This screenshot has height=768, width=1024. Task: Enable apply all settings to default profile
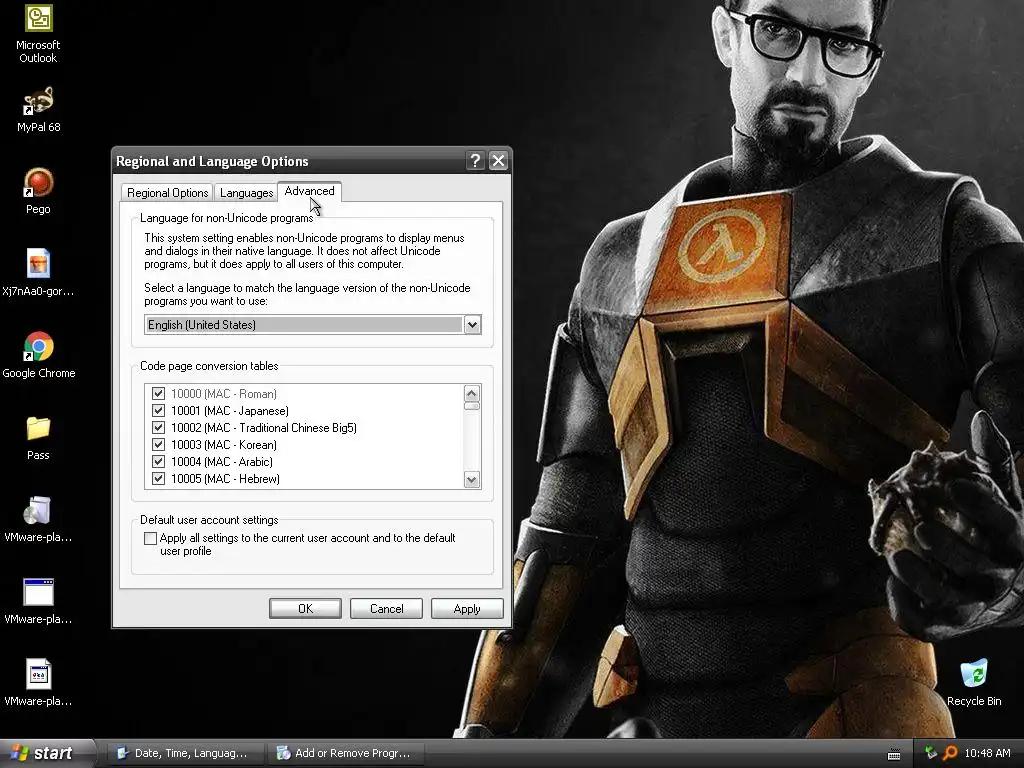coord(150,538)
